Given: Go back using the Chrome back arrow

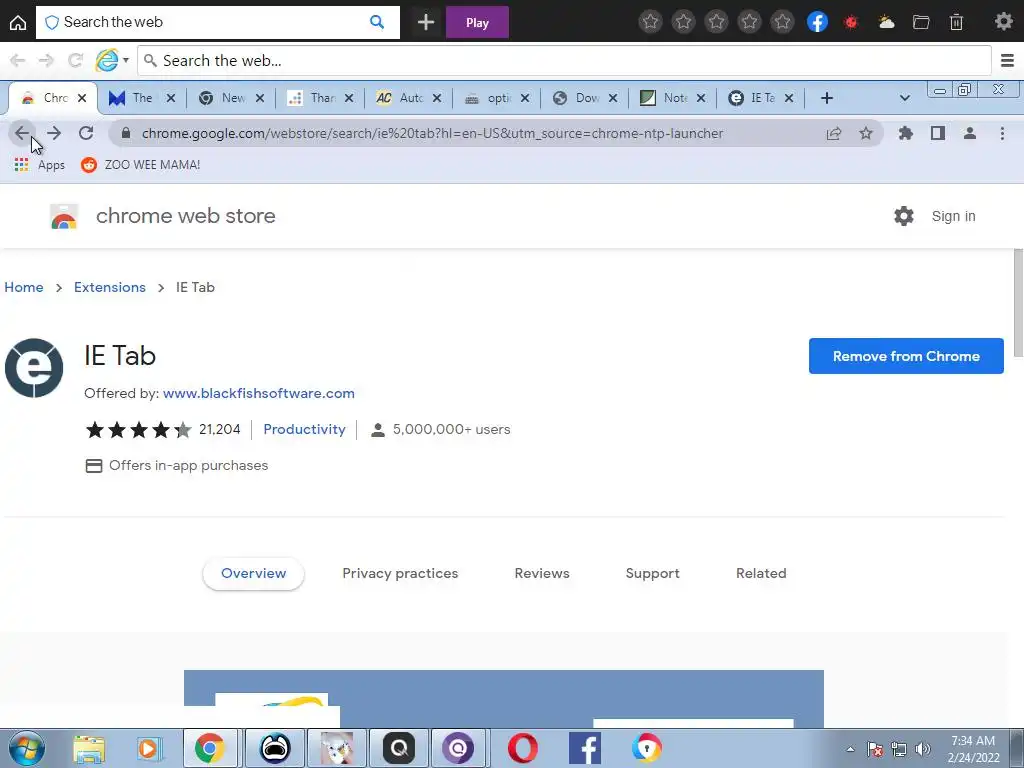Looking at the screenshot, I should click(22, 133).
